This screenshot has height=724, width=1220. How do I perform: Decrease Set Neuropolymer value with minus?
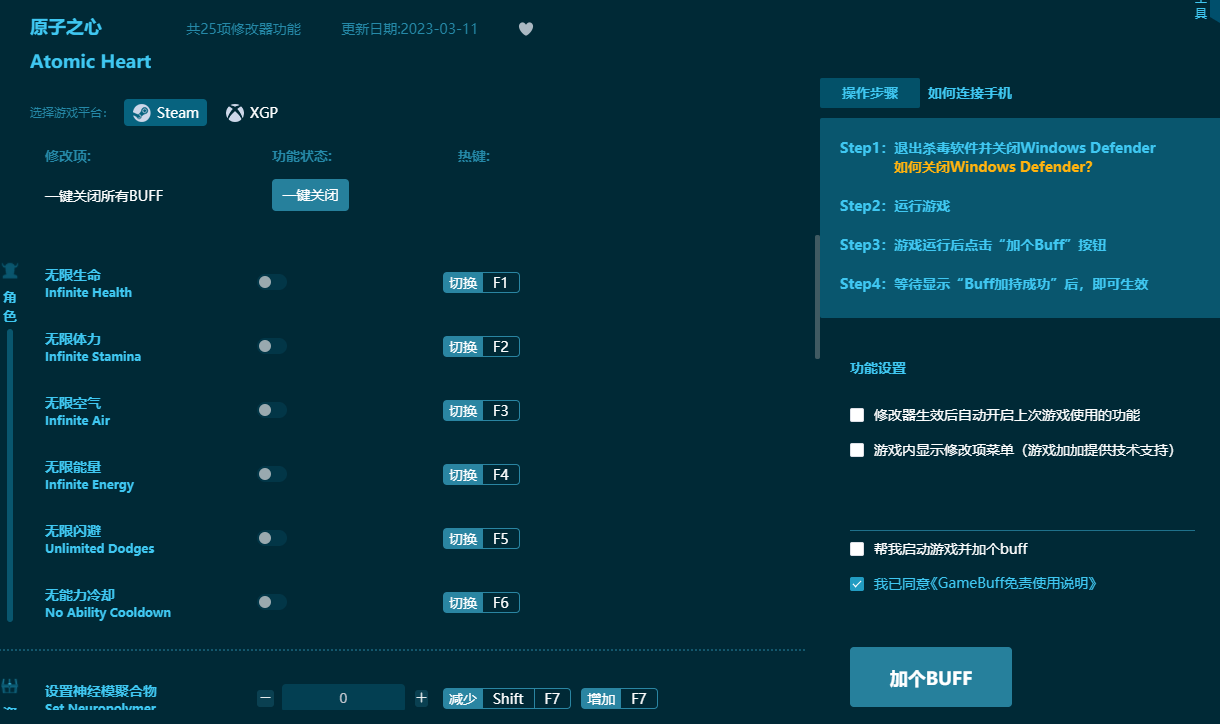pos(265,698)
